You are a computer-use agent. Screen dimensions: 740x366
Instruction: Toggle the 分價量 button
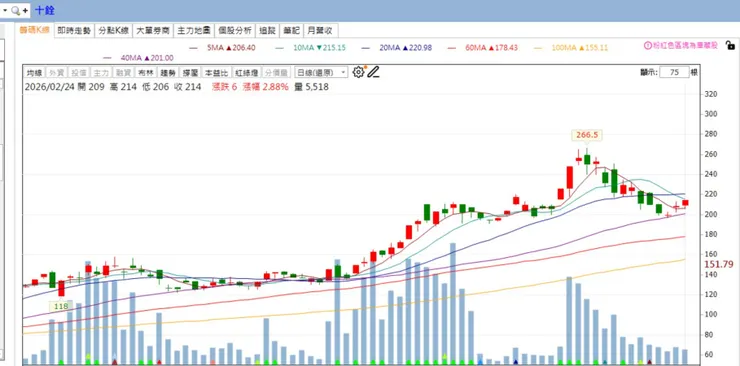276,73
